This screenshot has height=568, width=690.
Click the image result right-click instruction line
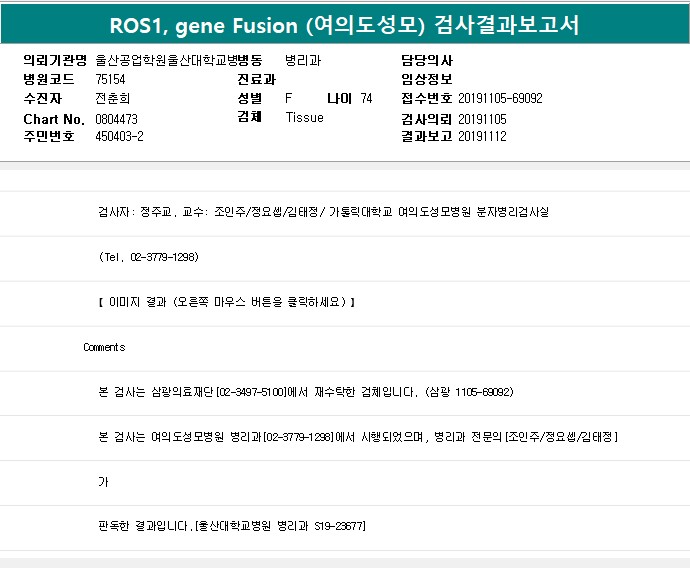click(x=227, y=301)
